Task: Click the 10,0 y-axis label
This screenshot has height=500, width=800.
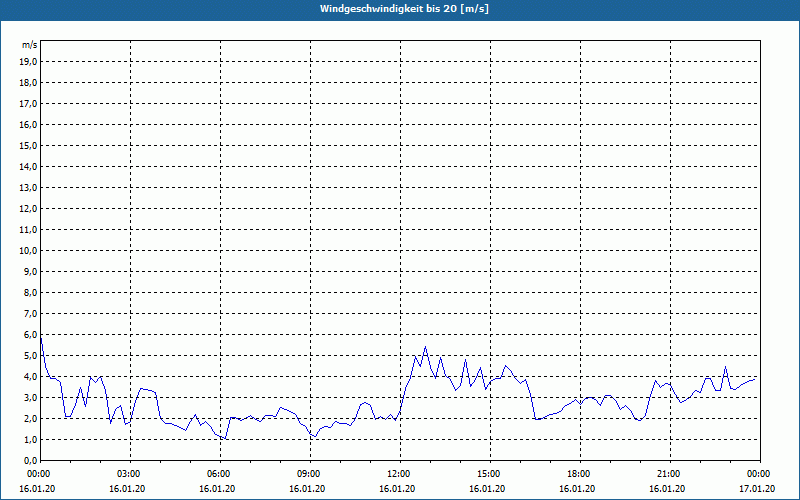Action: 28,251
